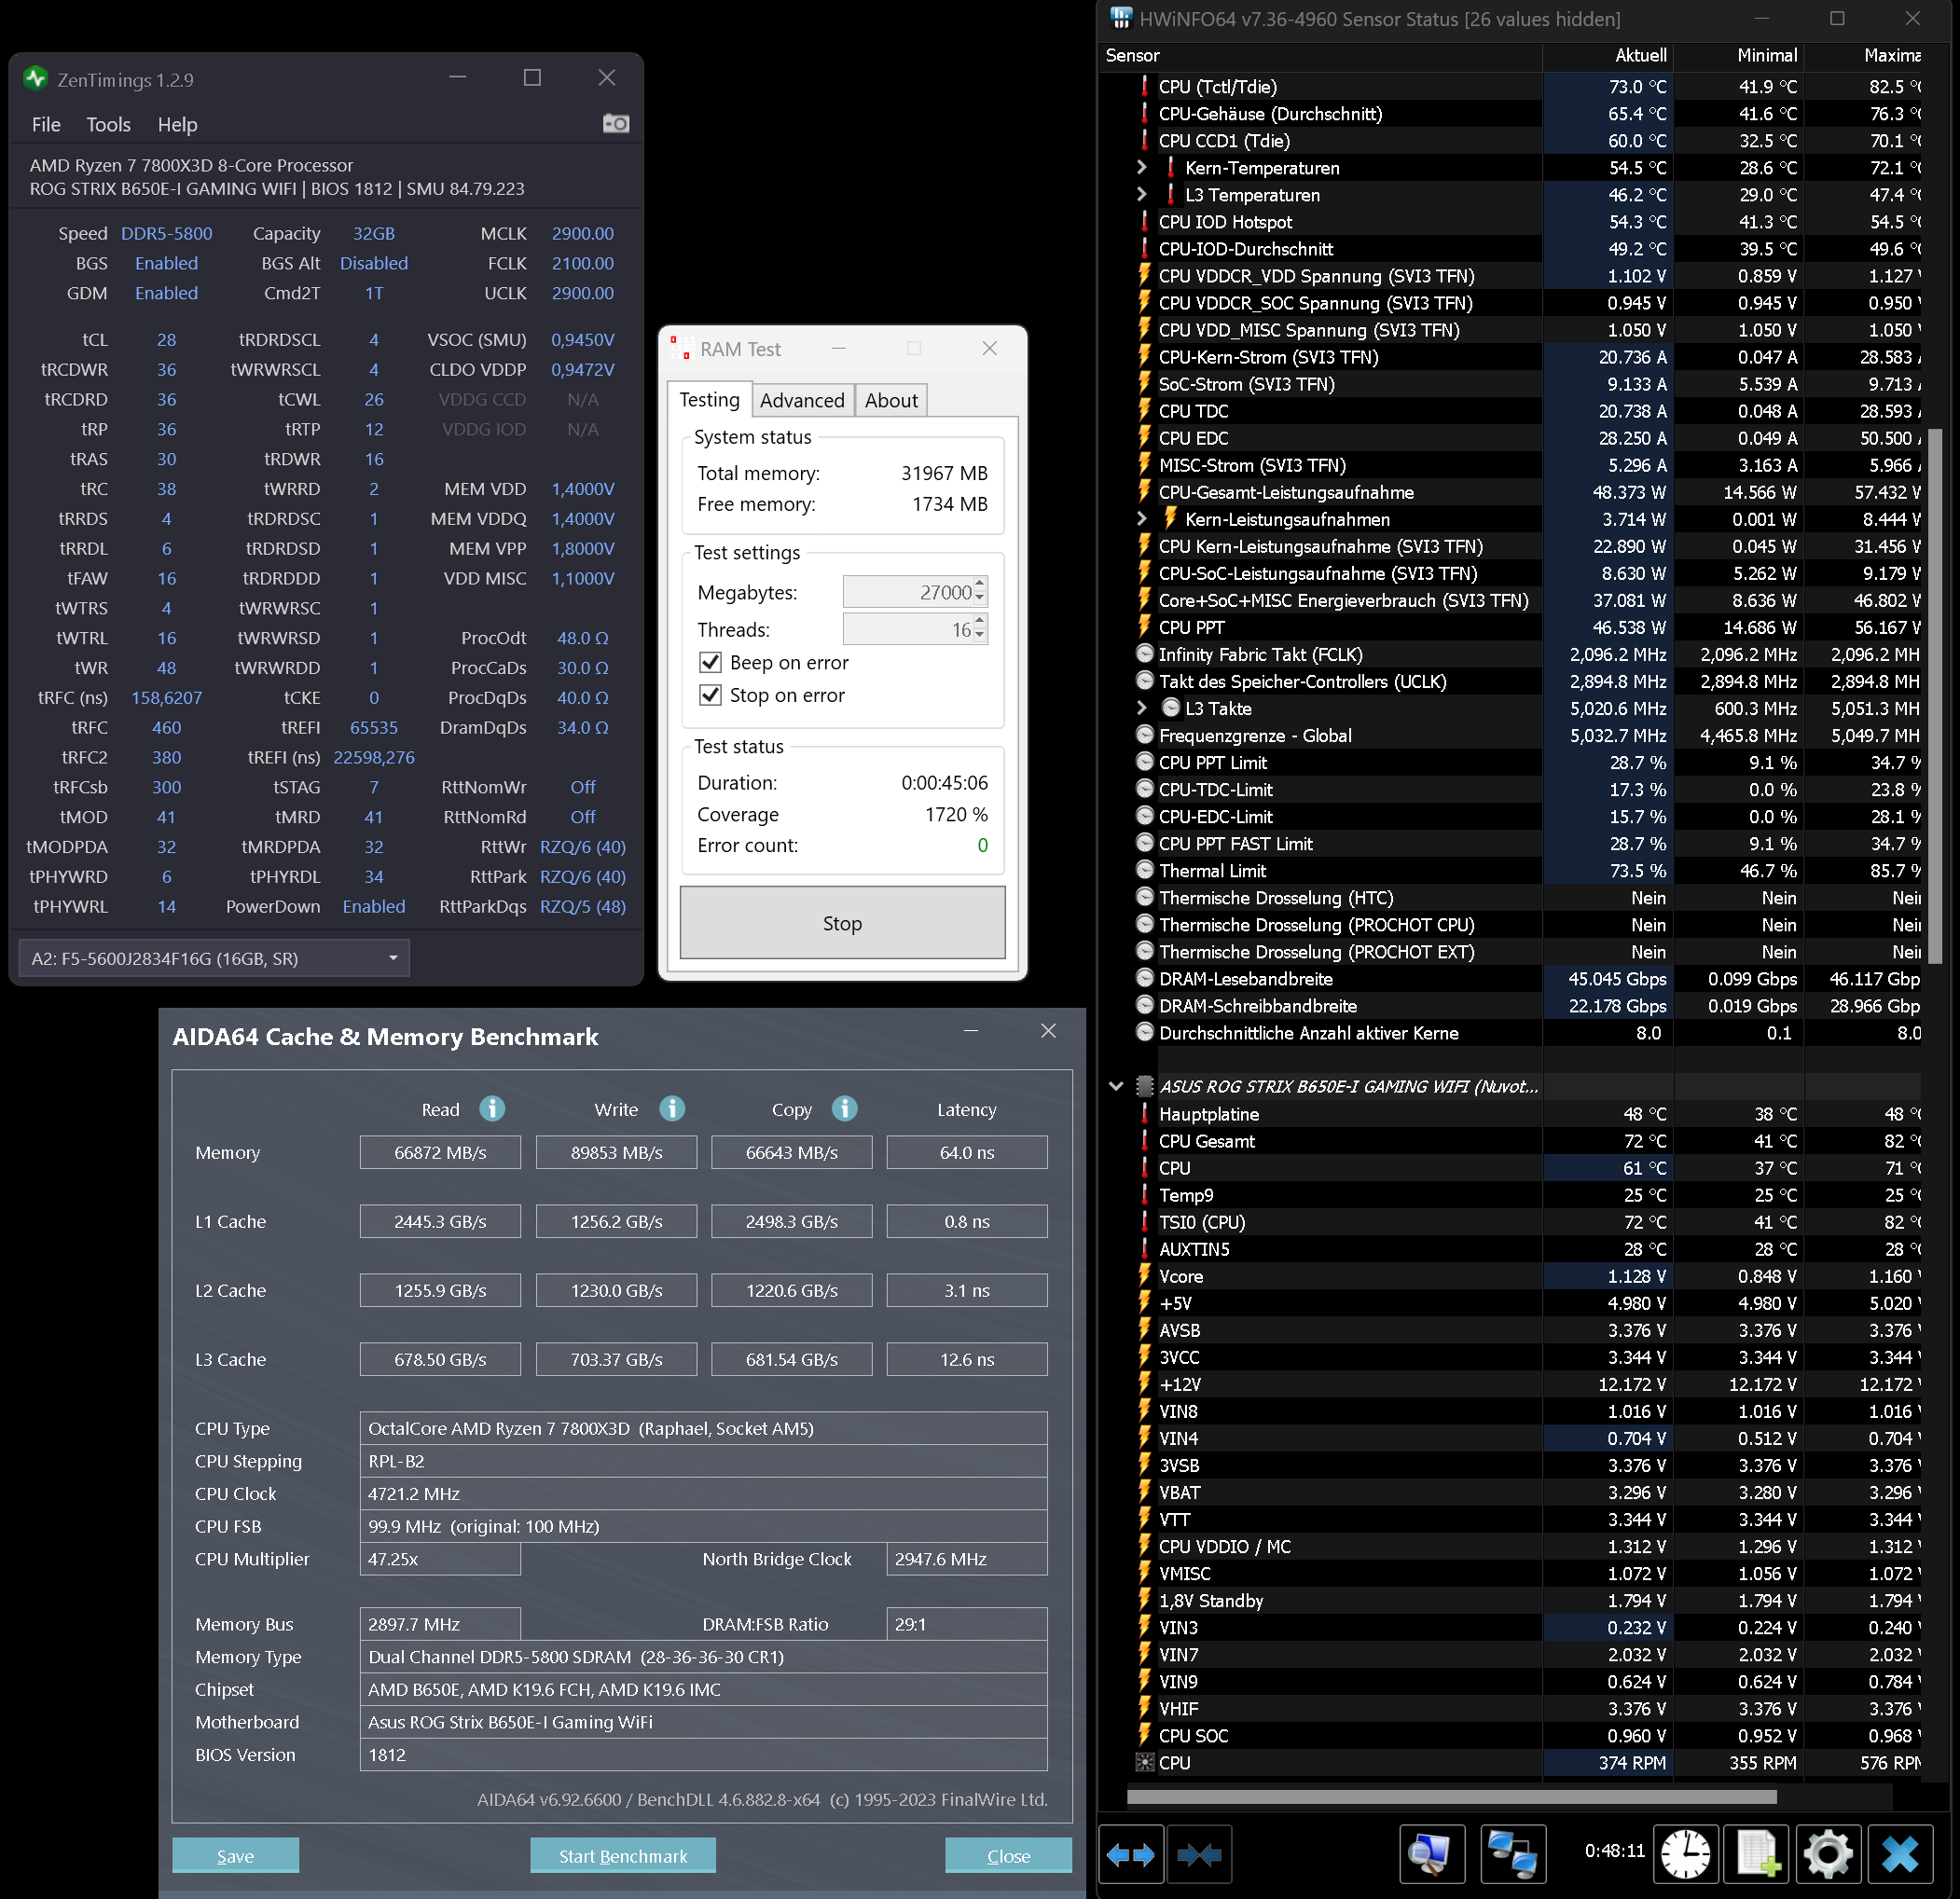Viewport: 1960px width, 1899px height.
Task: Start HWiNFO logging with document-plus icon
Action: click(1757, 1855)
